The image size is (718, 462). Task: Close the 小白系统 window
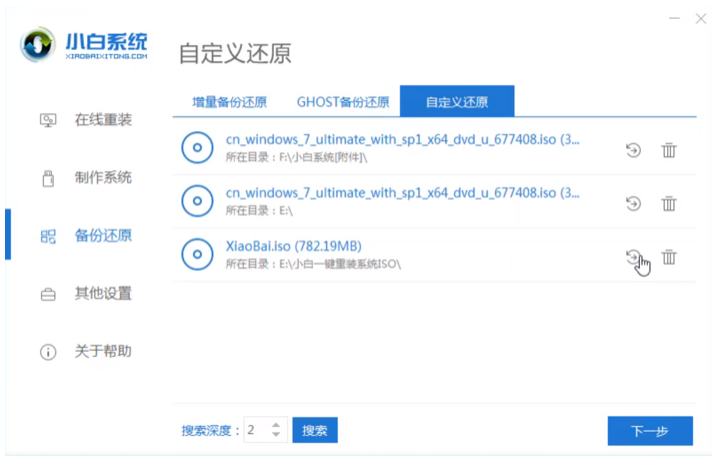(x=701, y=19)
